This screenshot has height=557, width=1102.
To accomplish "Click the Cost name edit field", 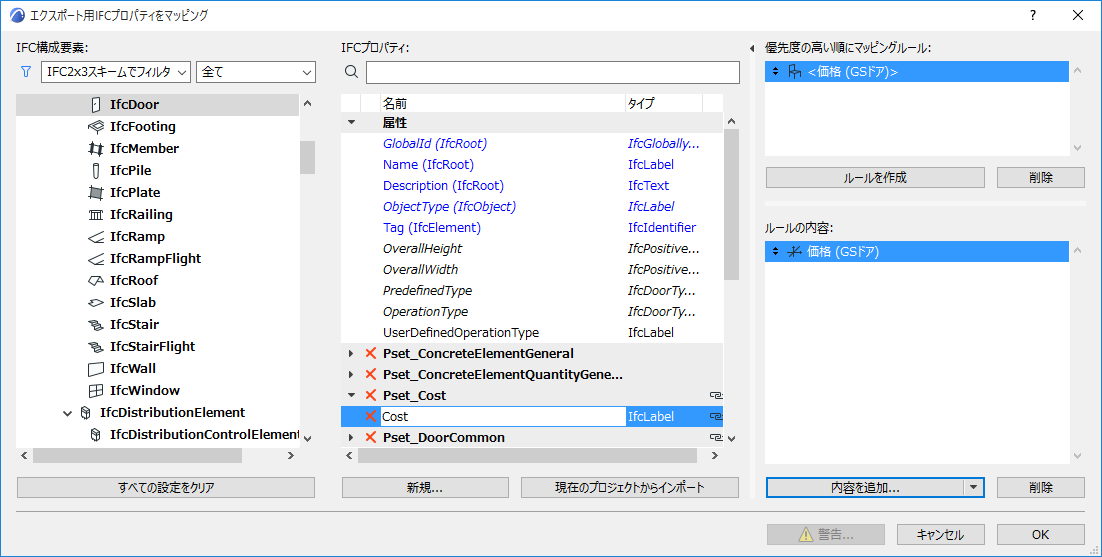I will (503, 417).
